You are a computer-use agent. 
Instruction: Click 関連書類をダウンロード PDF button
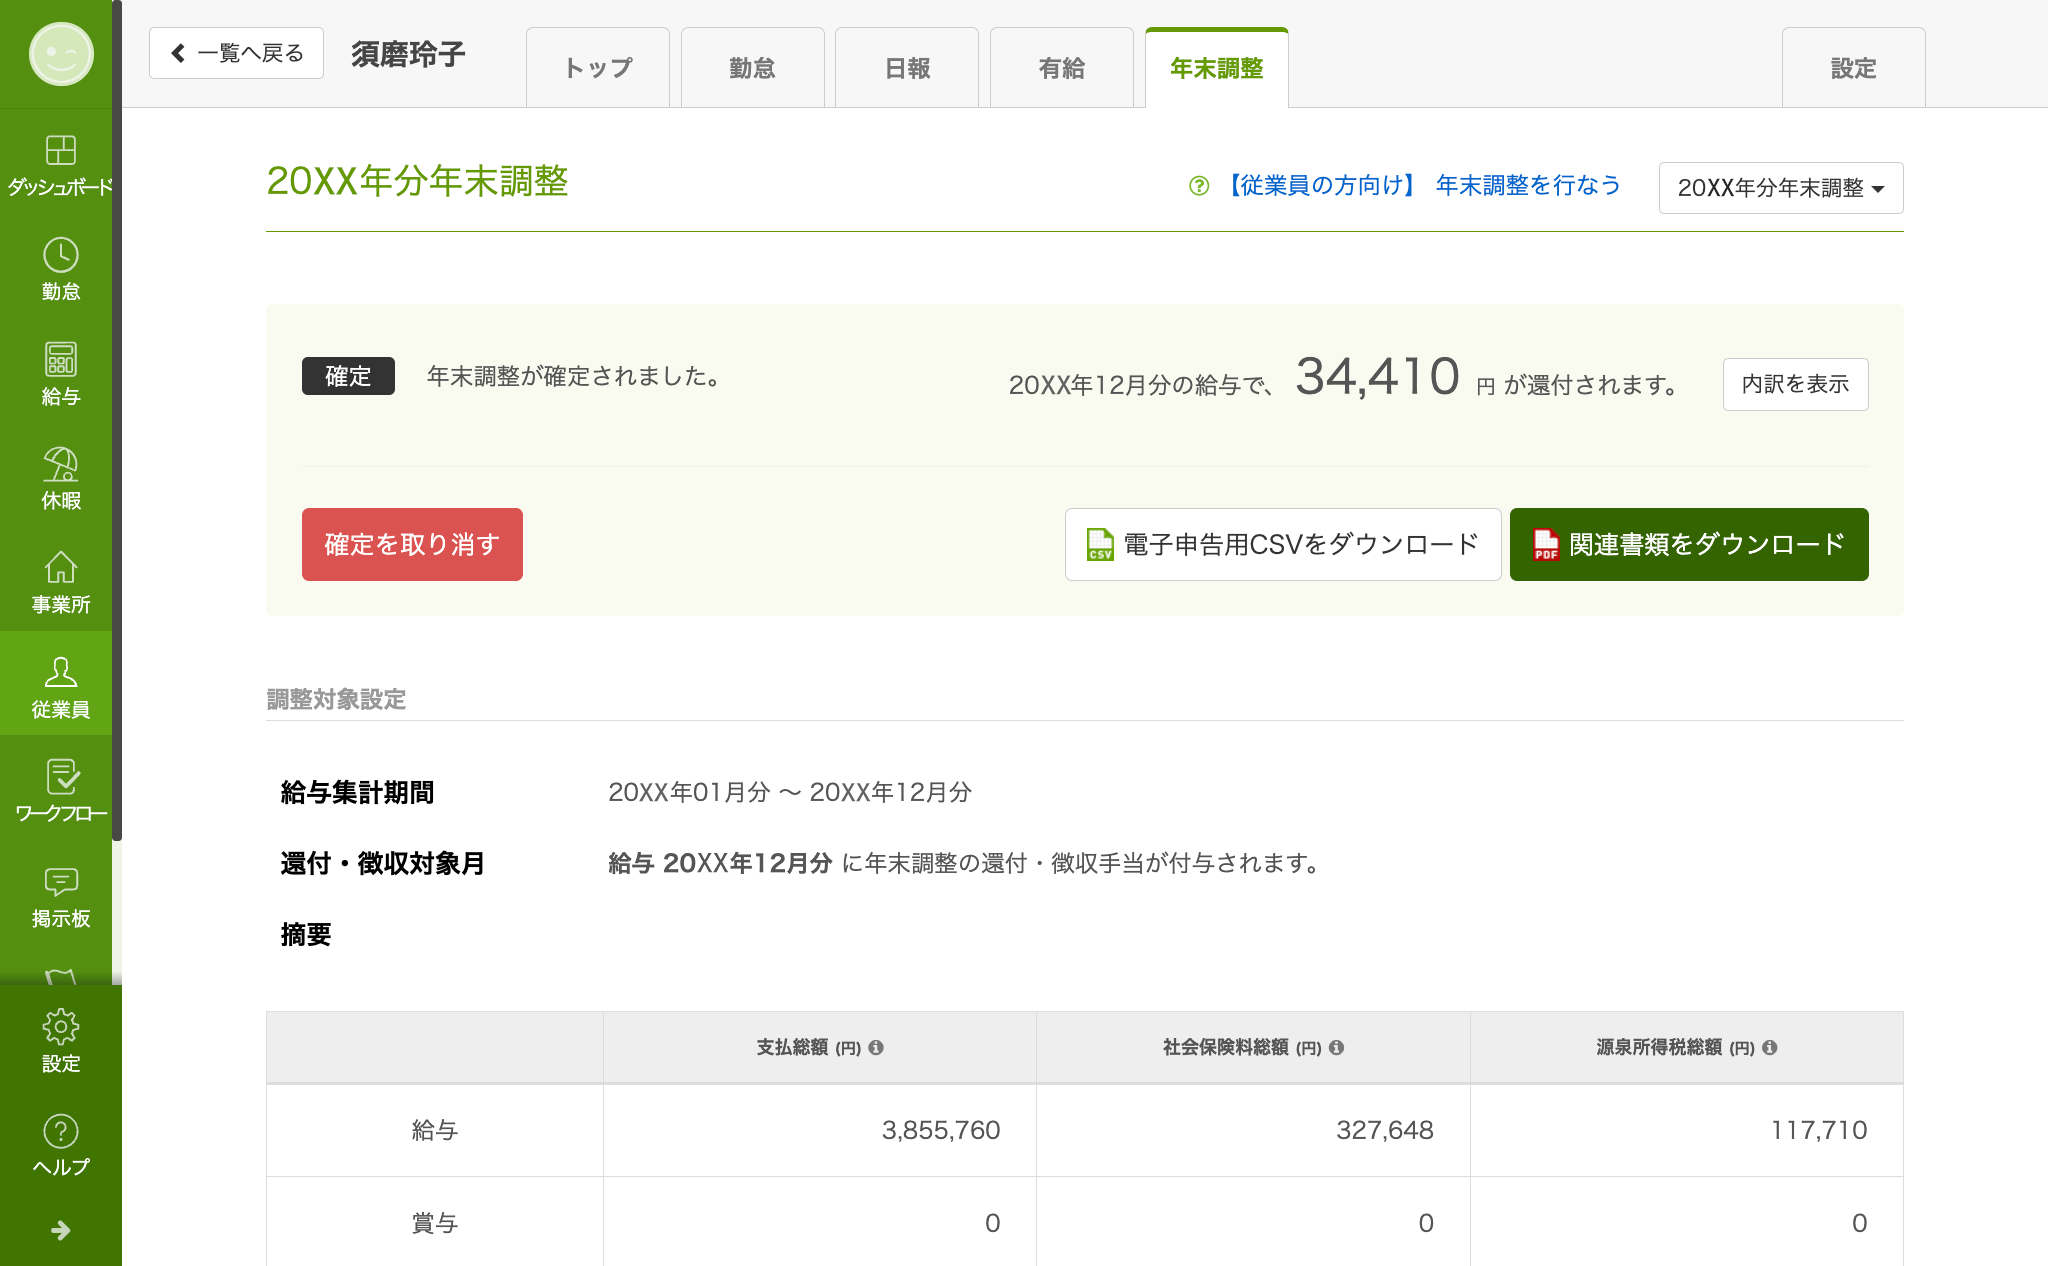1689,544
